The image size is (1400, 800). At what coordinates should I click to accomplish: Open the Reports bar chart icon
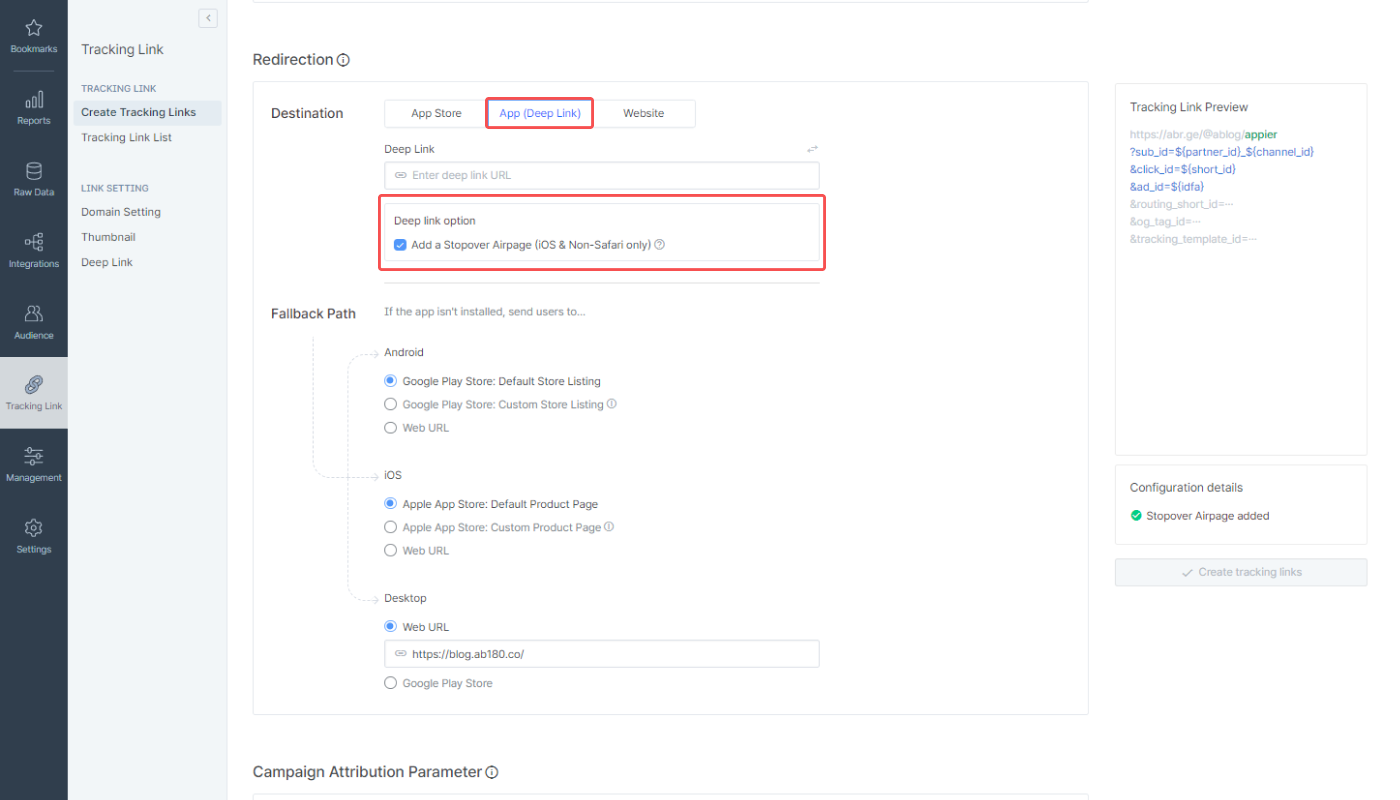point(34,99)
